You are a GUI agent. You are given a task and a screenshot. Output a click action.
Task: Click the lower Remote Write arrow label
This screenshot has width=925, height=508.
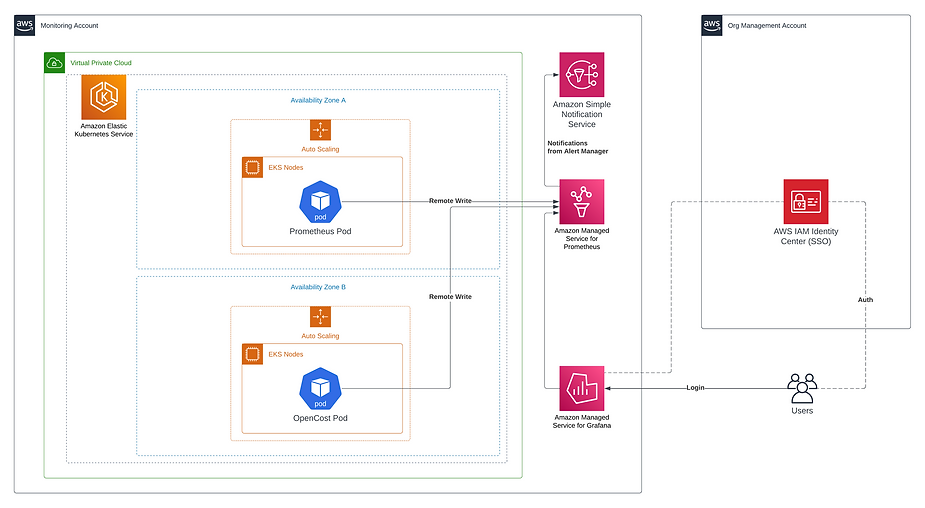450,297
